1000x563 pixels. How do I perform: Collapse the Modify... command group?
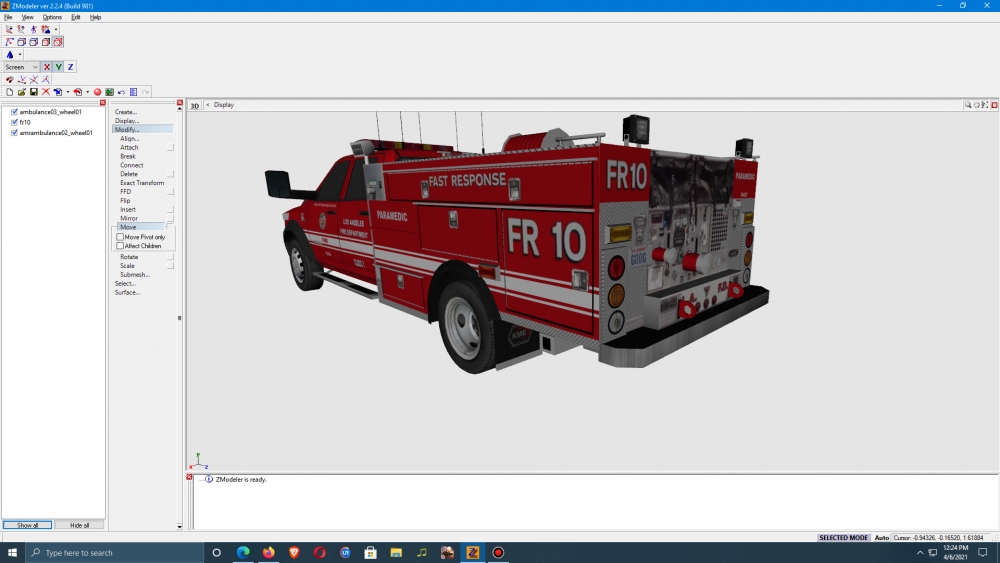(x=143, y=129)
